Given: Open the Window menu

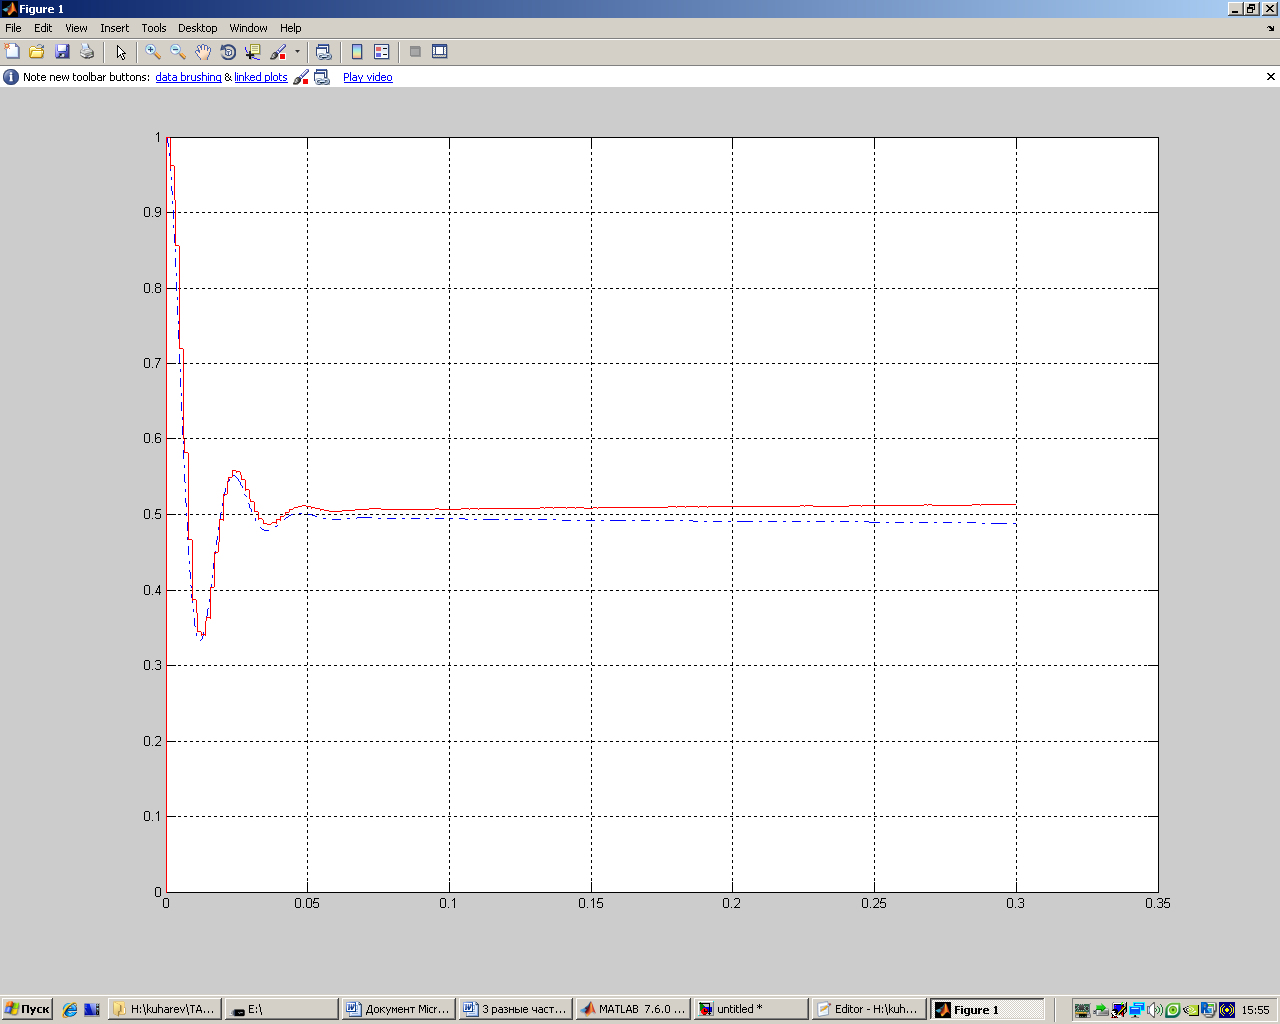Looking at the screenshot, I should pos(248,28).
